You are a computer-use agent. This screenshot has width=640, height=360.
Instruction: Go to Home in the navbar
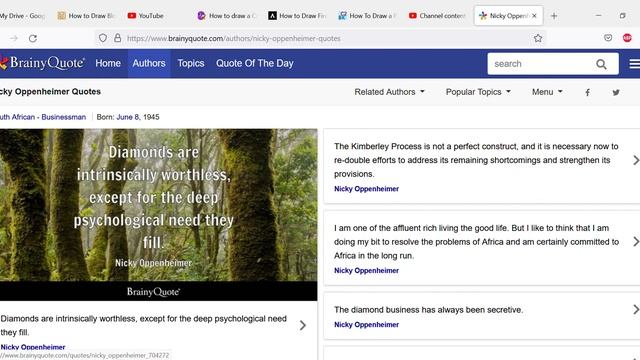[108, 63]
